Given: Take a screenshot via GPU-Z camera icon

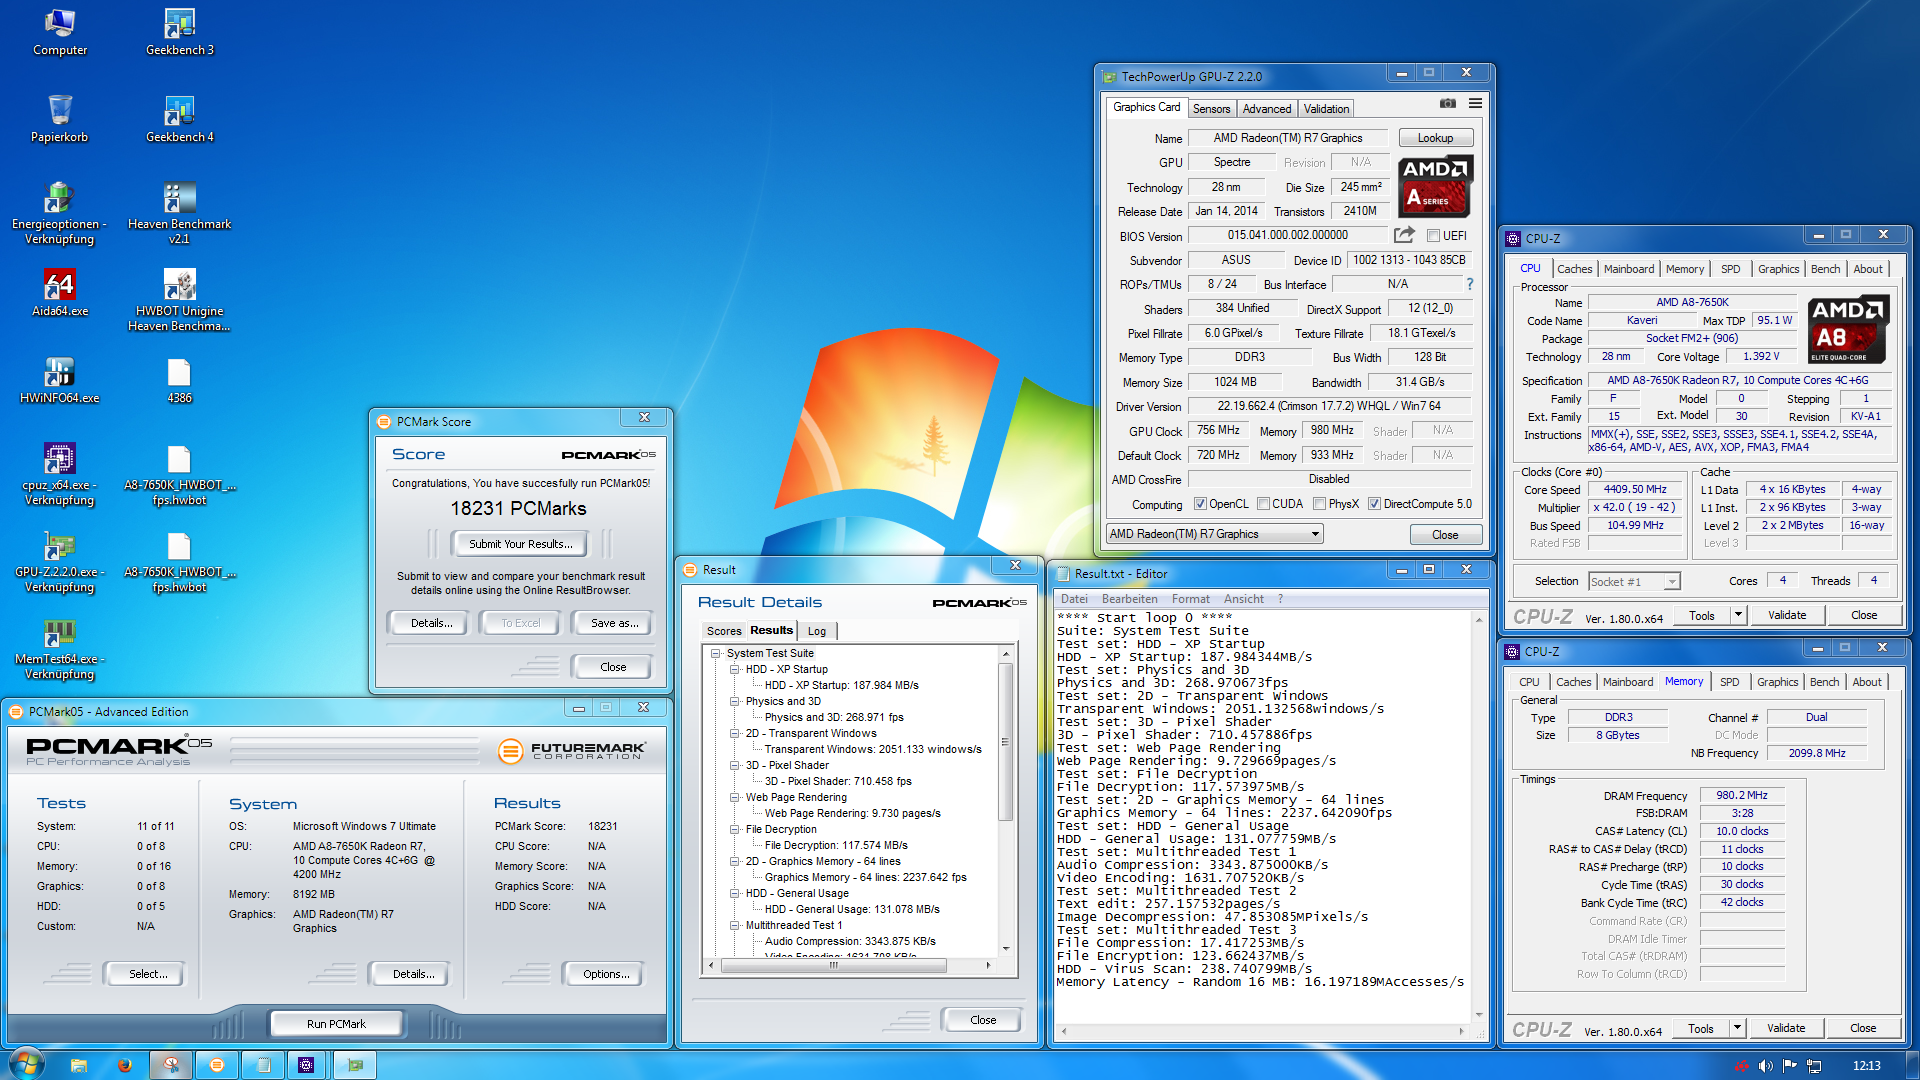Looking at the screenshot, I should click(1447, 103).
